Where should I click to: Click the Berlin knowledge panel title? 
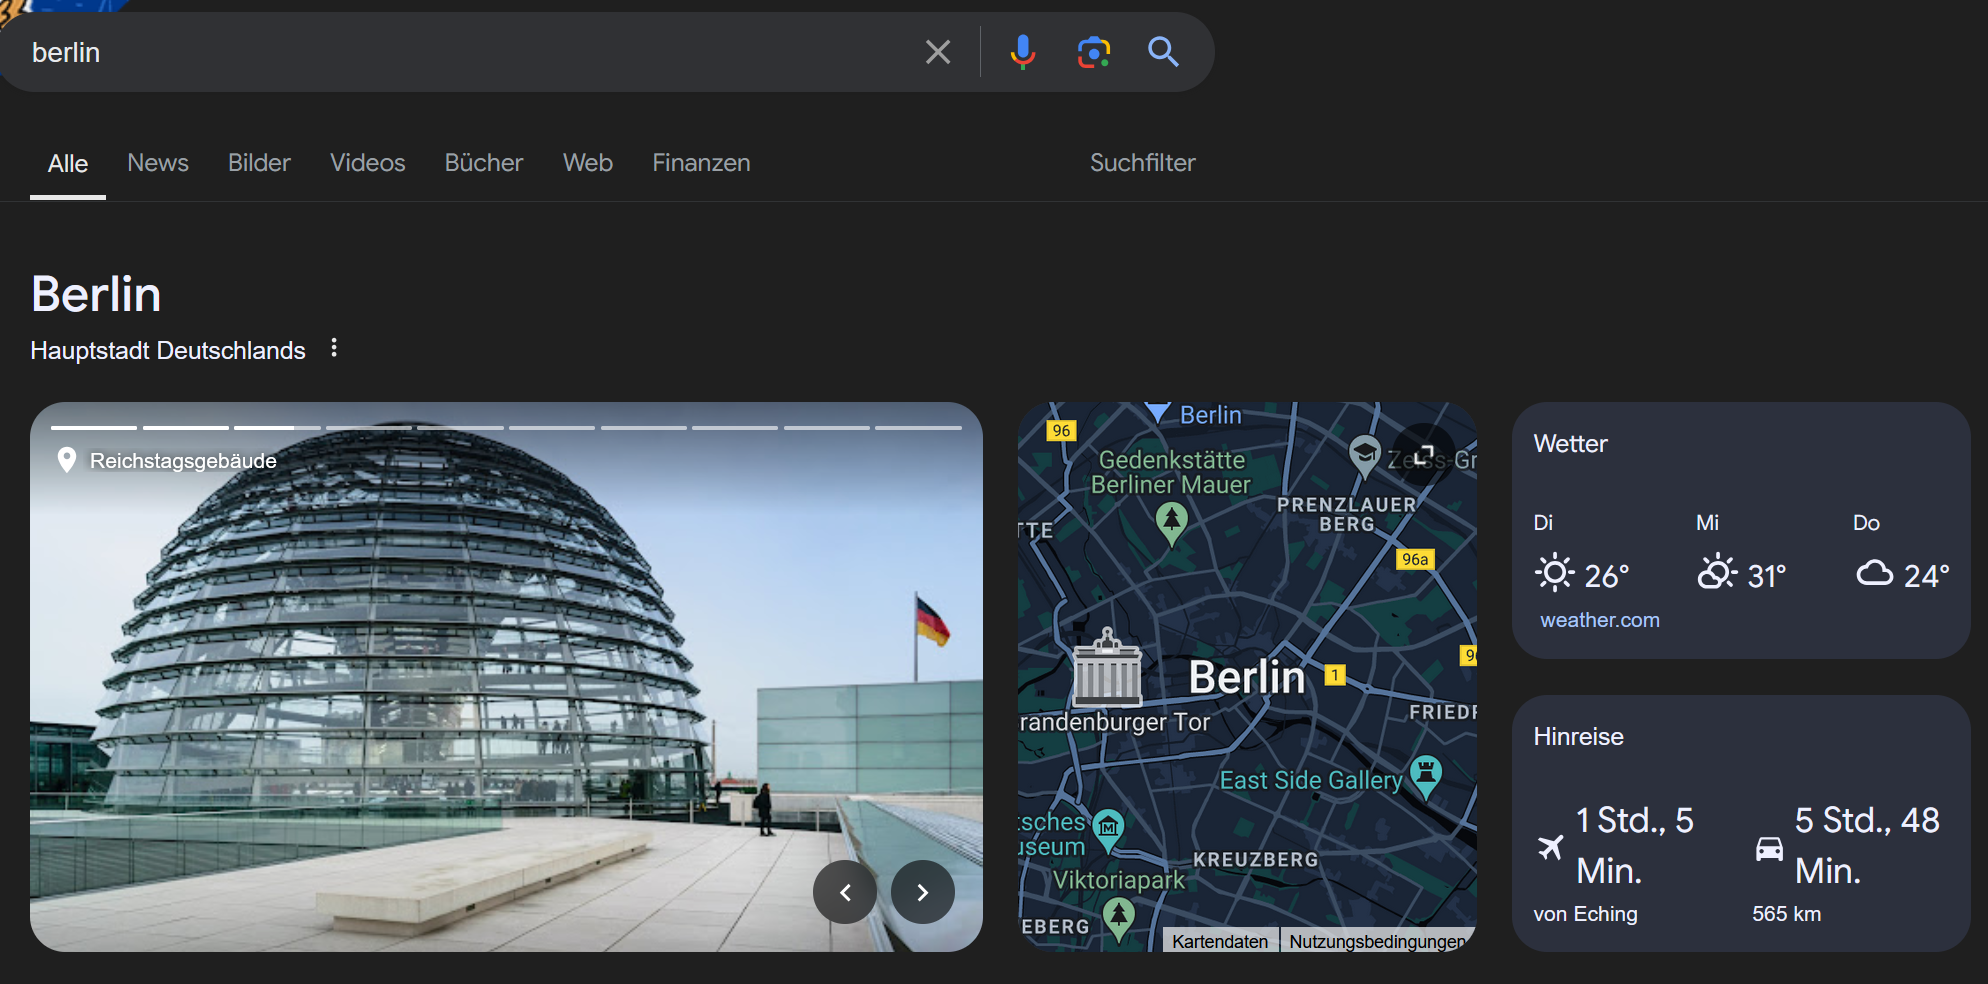click(96, 294)
